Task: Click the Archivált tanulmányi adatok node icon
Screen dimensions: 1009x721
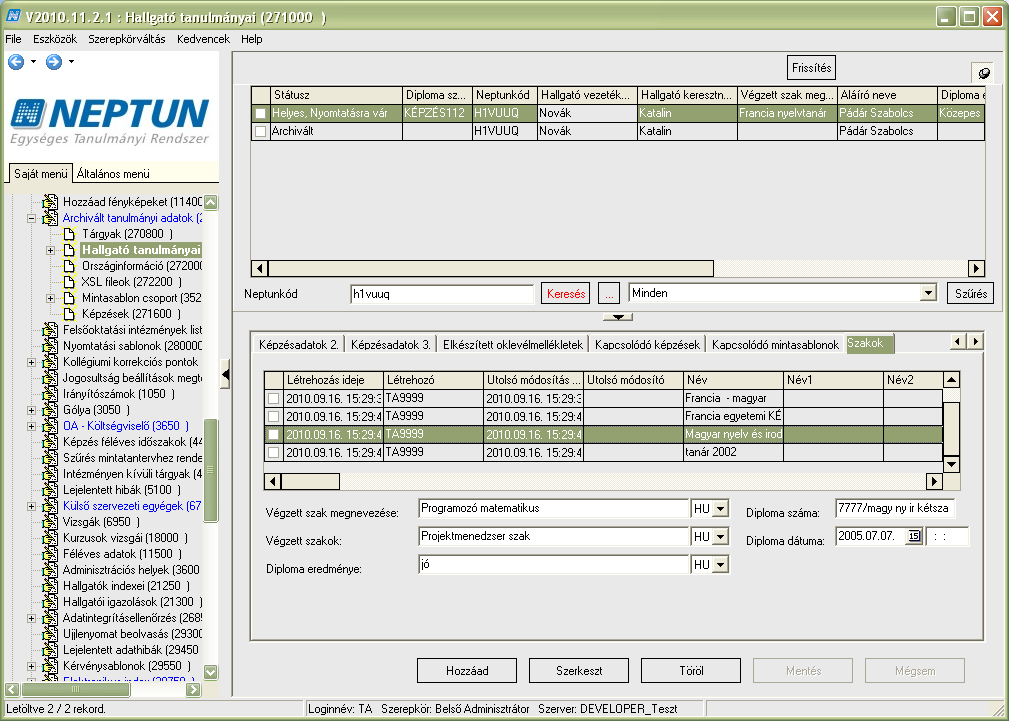Action: pyautogui.click(x=50, y=218)
